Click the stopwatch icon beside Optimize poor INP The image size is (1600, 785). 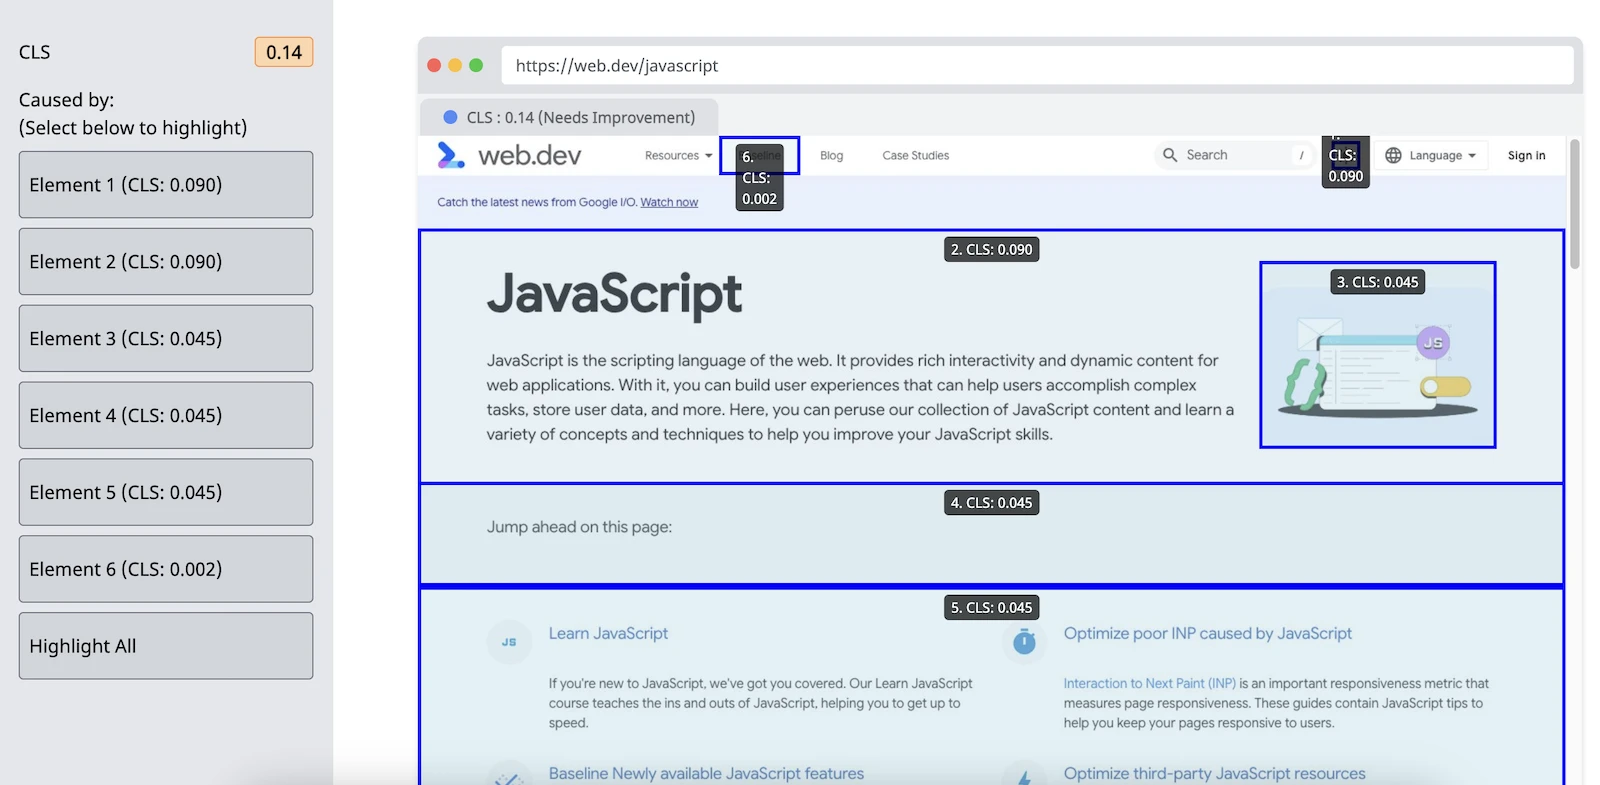point(1024,641)
